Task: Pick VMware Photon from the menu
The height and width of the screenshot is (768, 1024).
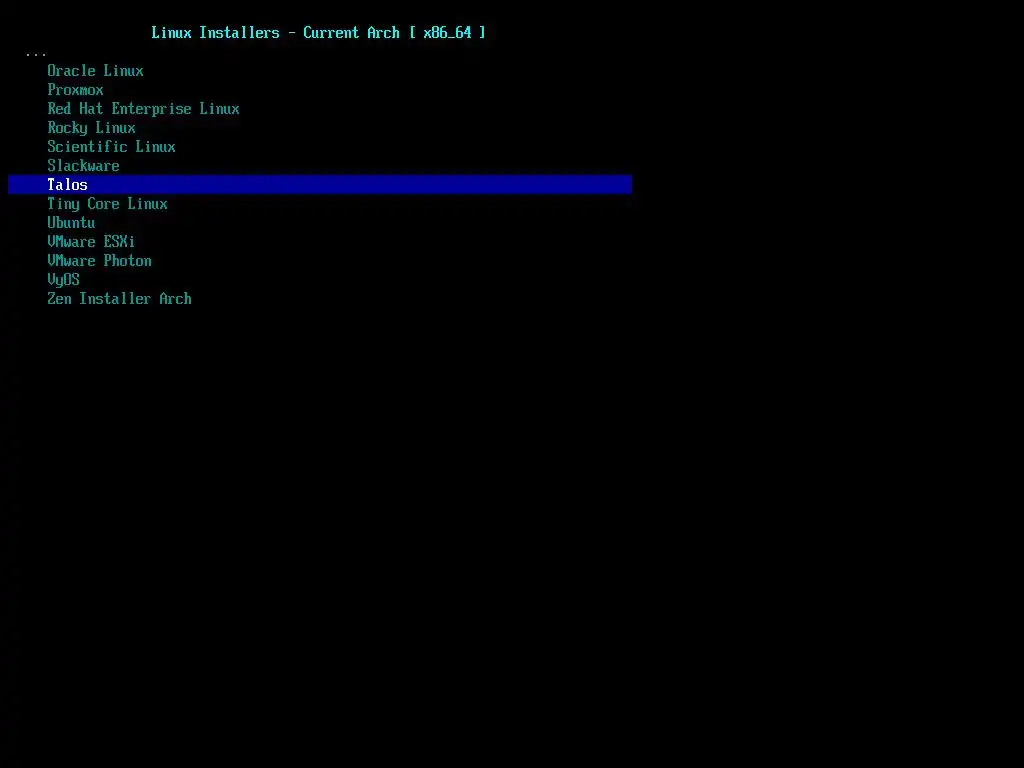Action: 99,261
